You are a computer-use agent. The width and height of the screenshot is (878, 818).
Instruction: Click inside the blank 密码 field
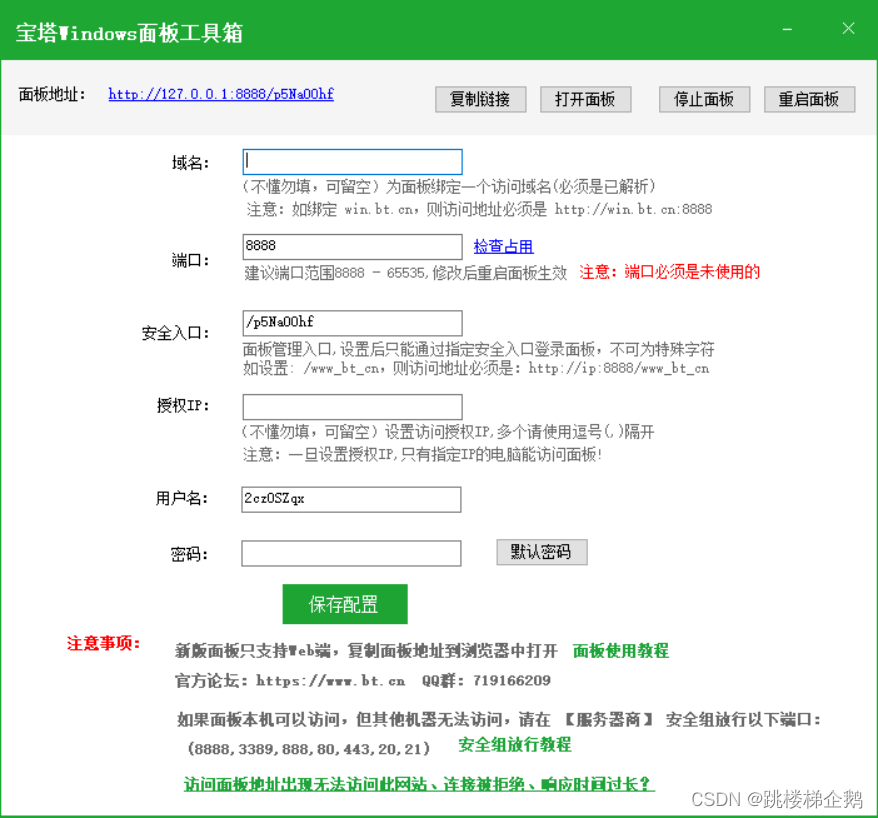click(352, 552)
